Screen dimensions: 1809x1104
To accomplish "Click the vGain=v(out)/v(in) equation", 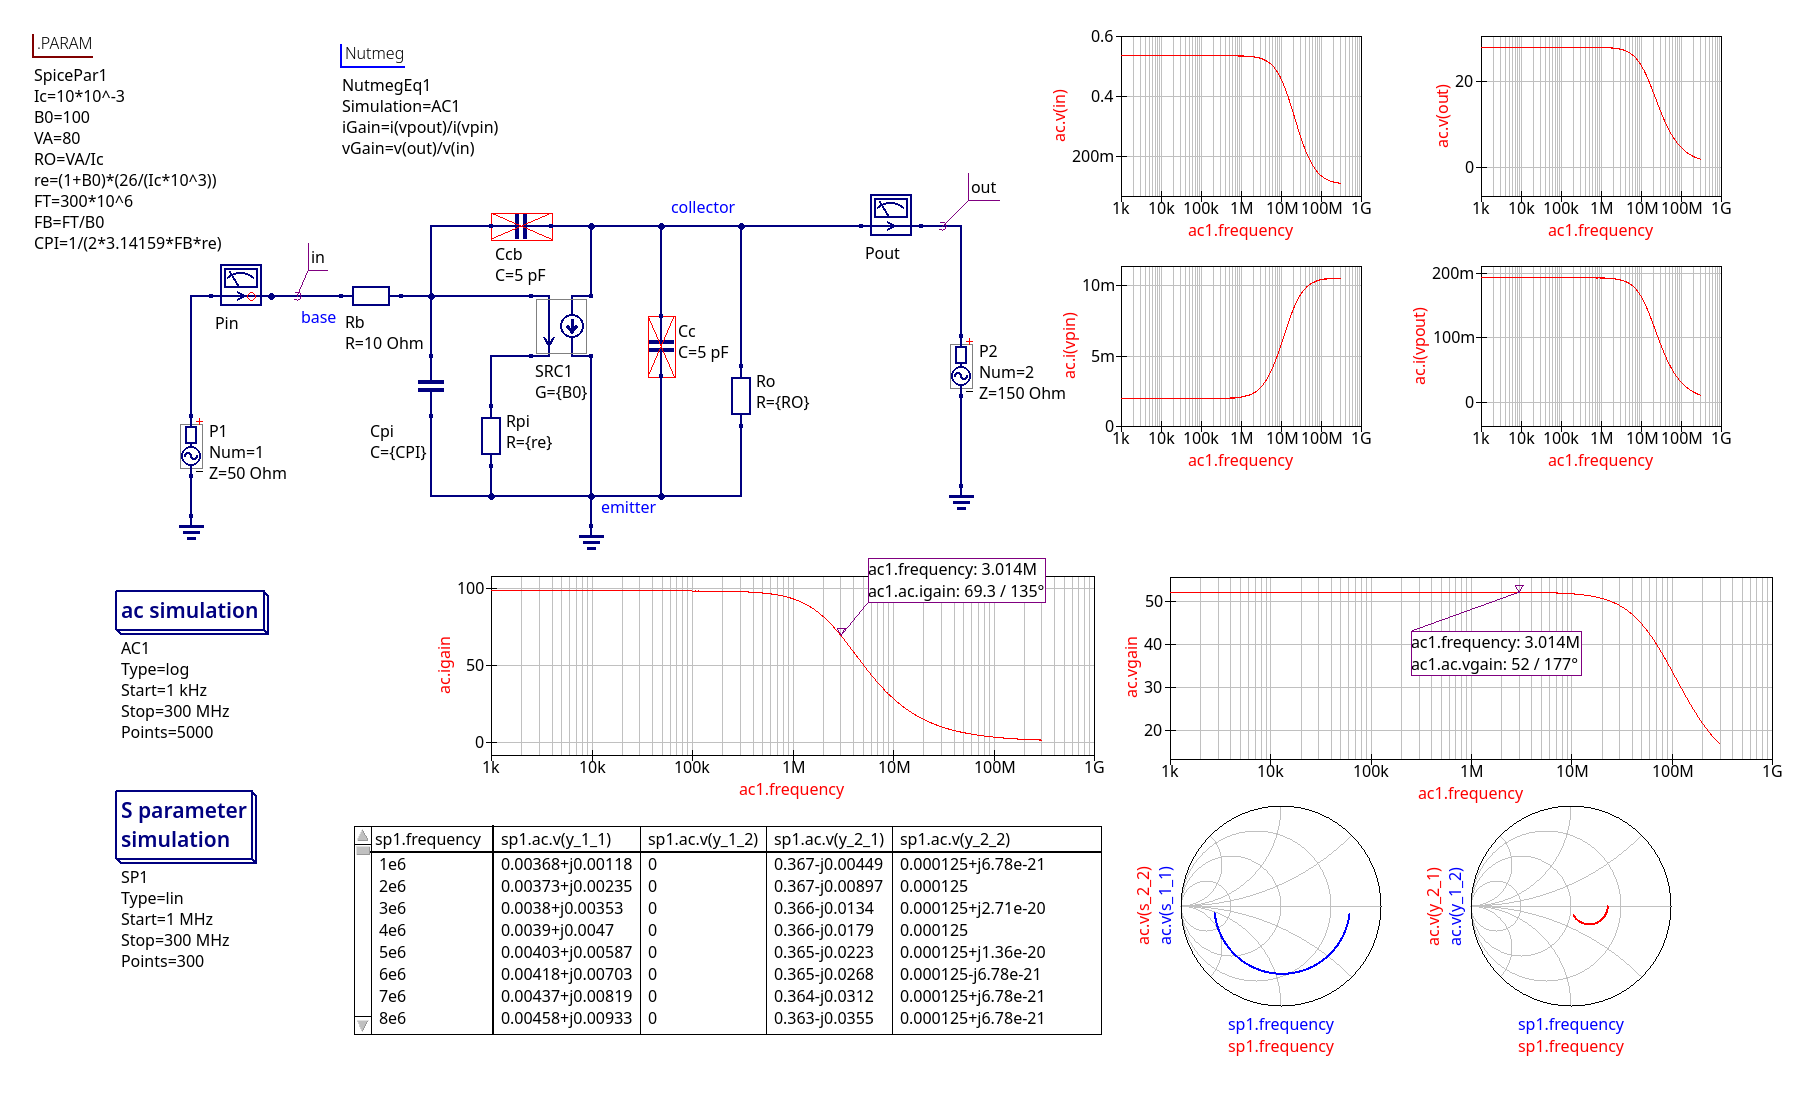I will click(x=408, y=149).
